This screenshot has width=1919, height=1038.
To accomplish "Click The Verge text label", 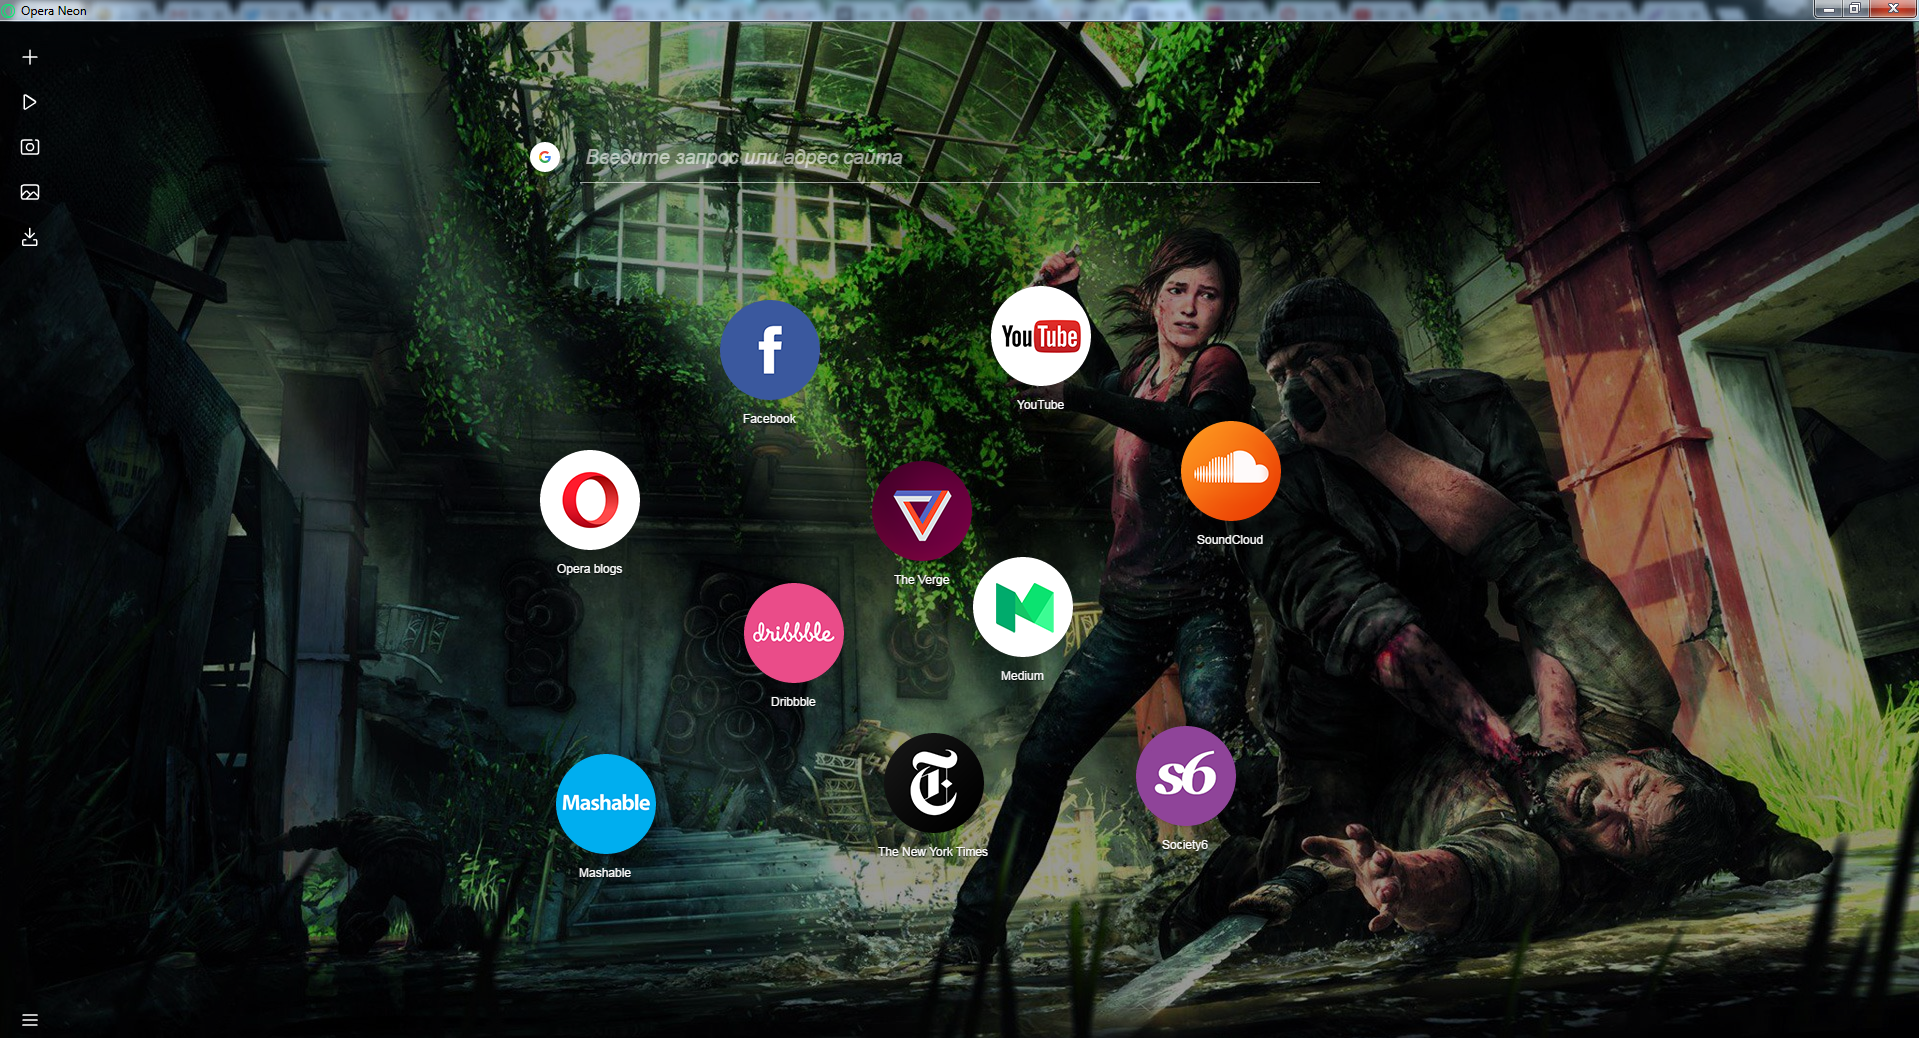I will (x=922, y=580).
